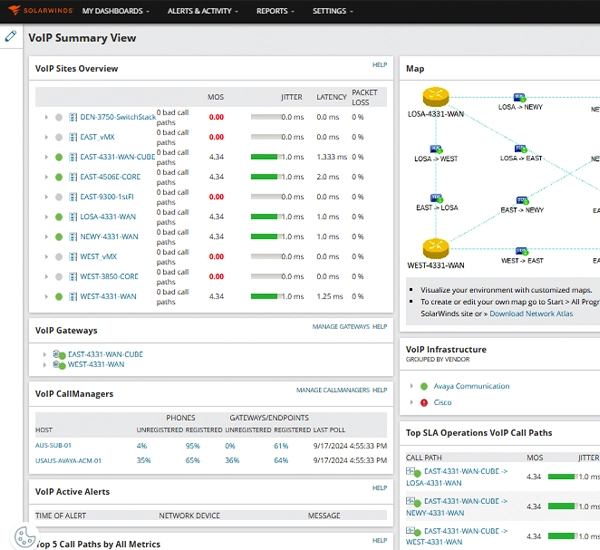Click green status icon for Avaya Communication

pyautogui.click(x=424, y=386)
